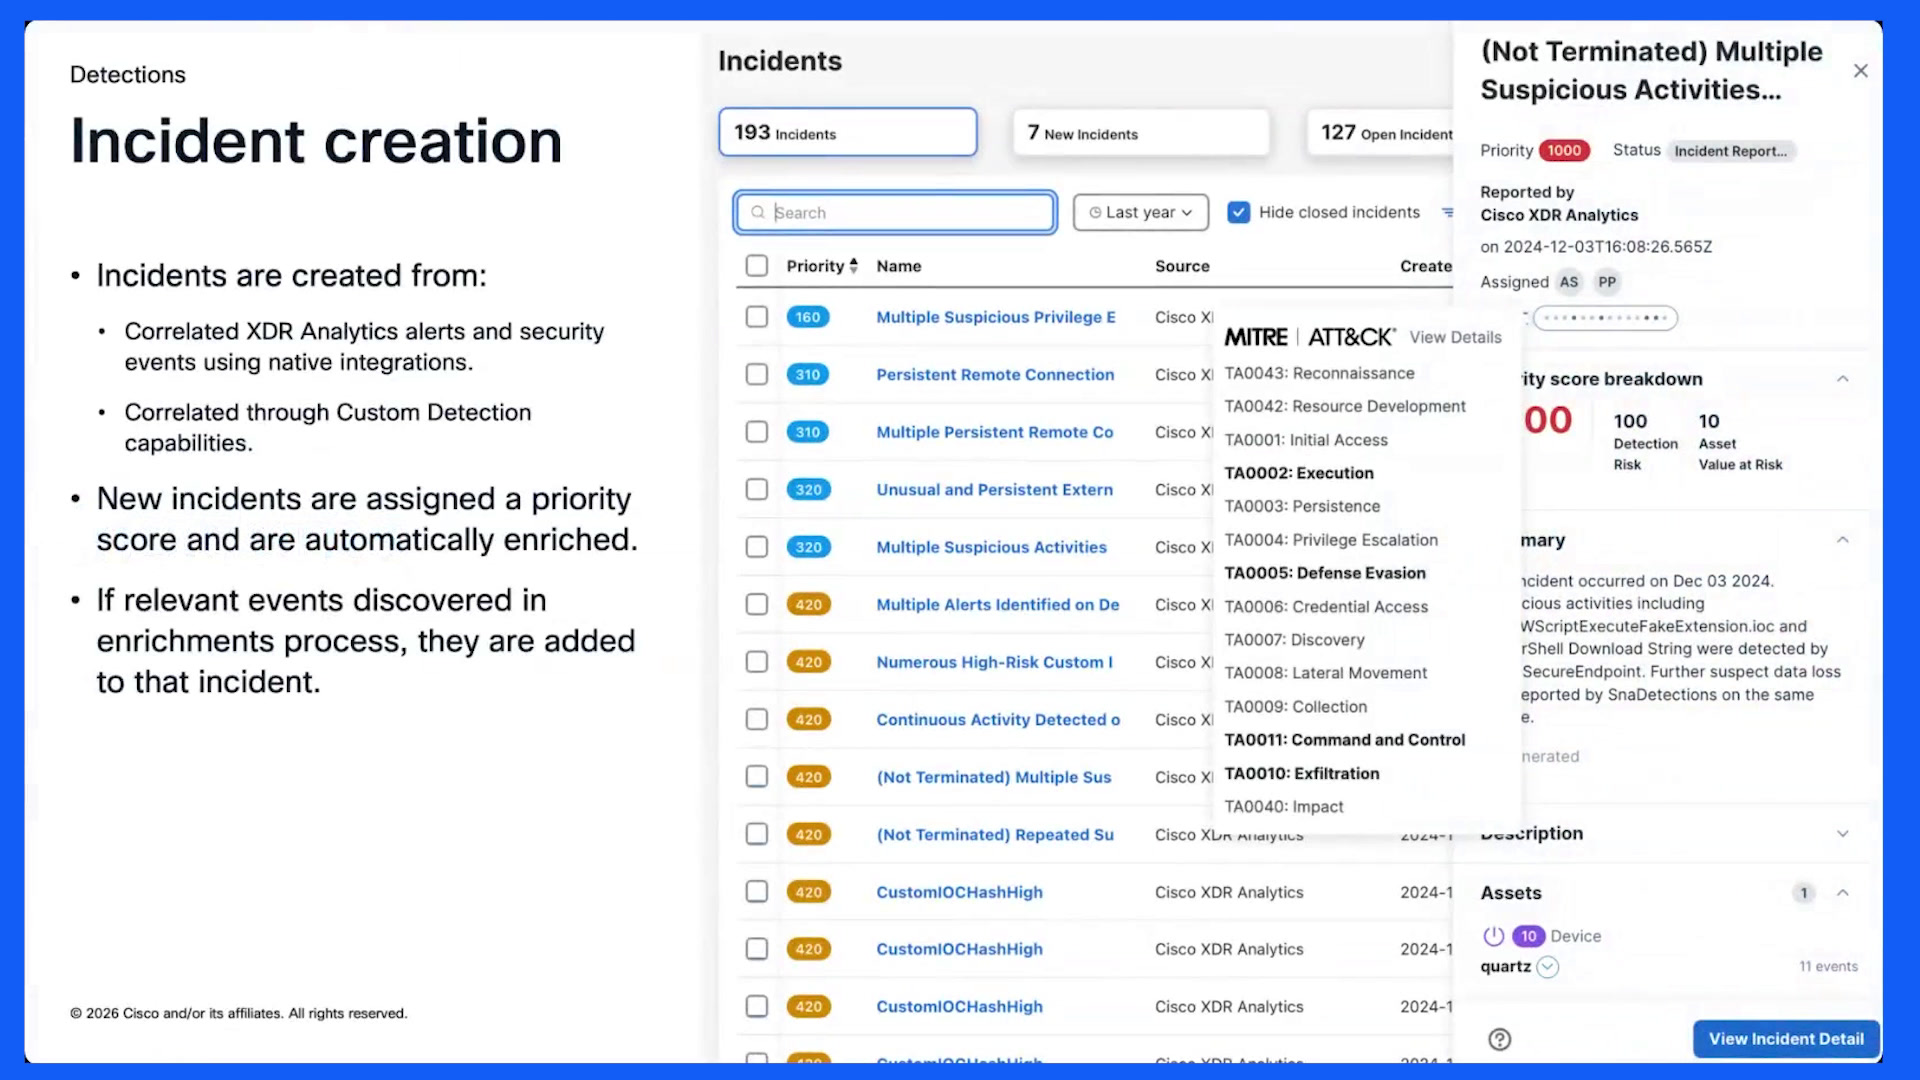This screenshot has width=1920, height=1080.
Task: Click the 10 device risk badge
Action: coord(1528,936)
